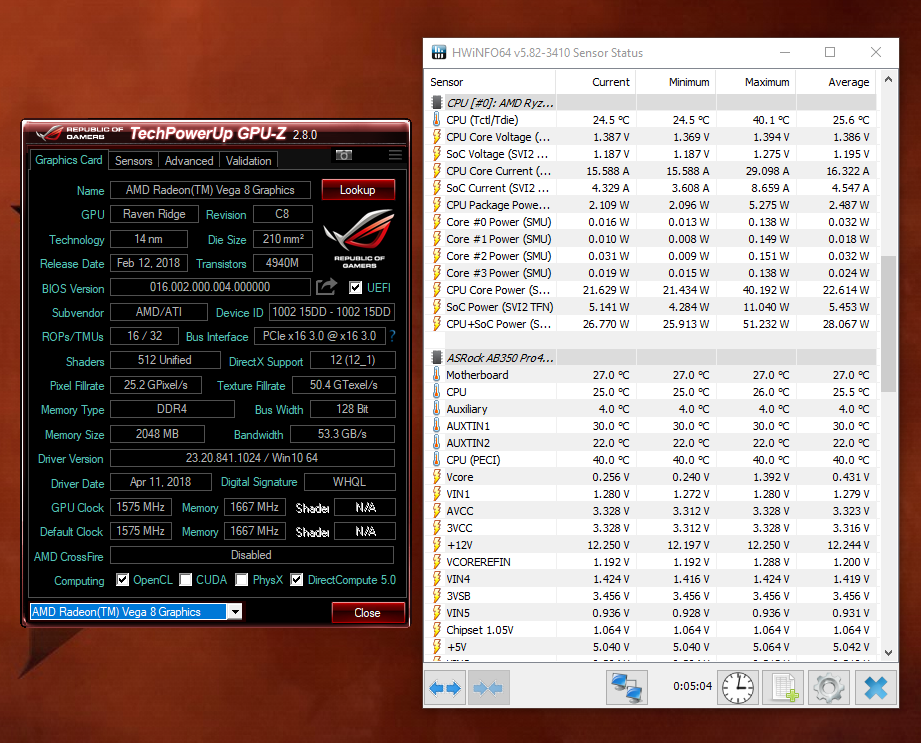Click HWiNFO scrollbar down arrow

(x=888, y=653)
